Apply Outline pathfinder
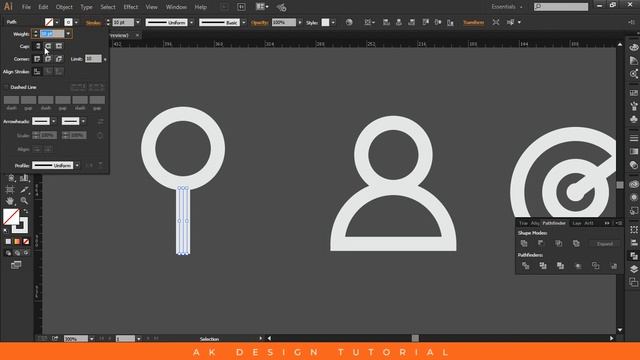Viewport: 640px width, 360px height. click(x=596, y=266)
